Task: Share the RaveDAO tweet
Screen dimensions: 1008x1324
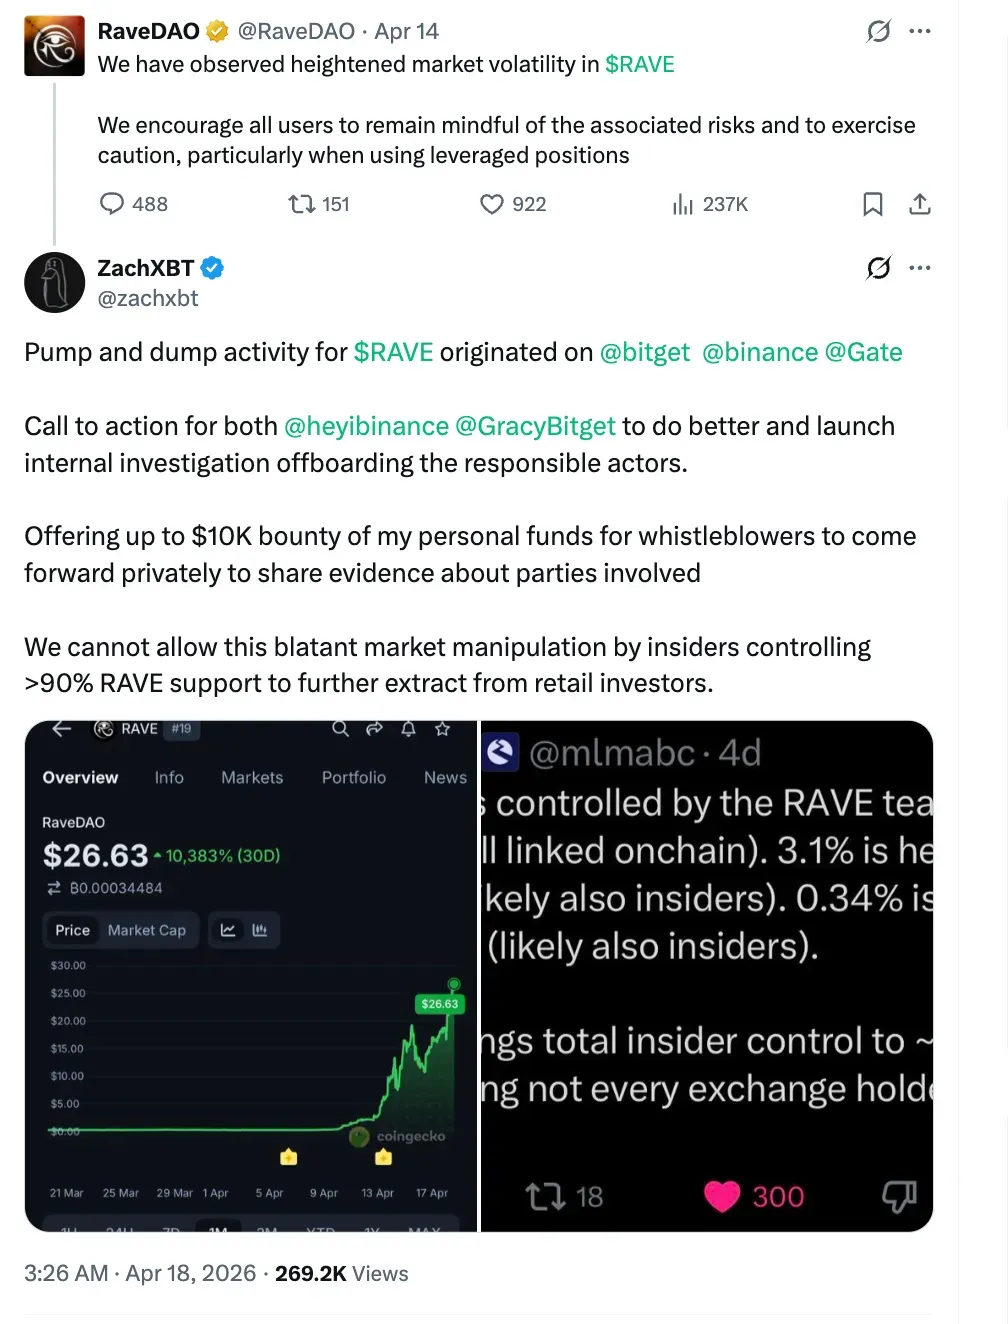Action: [x=920, y=204]
